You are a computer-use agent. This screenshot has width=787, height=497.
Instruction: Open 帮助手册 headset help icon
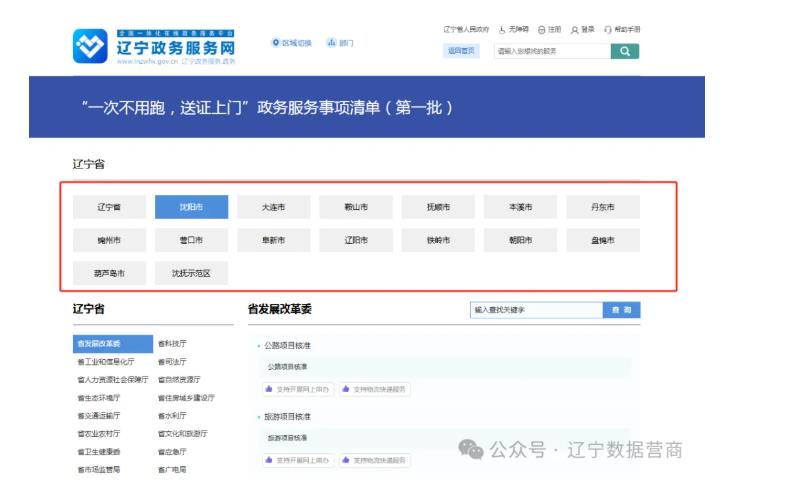point(607,30)
